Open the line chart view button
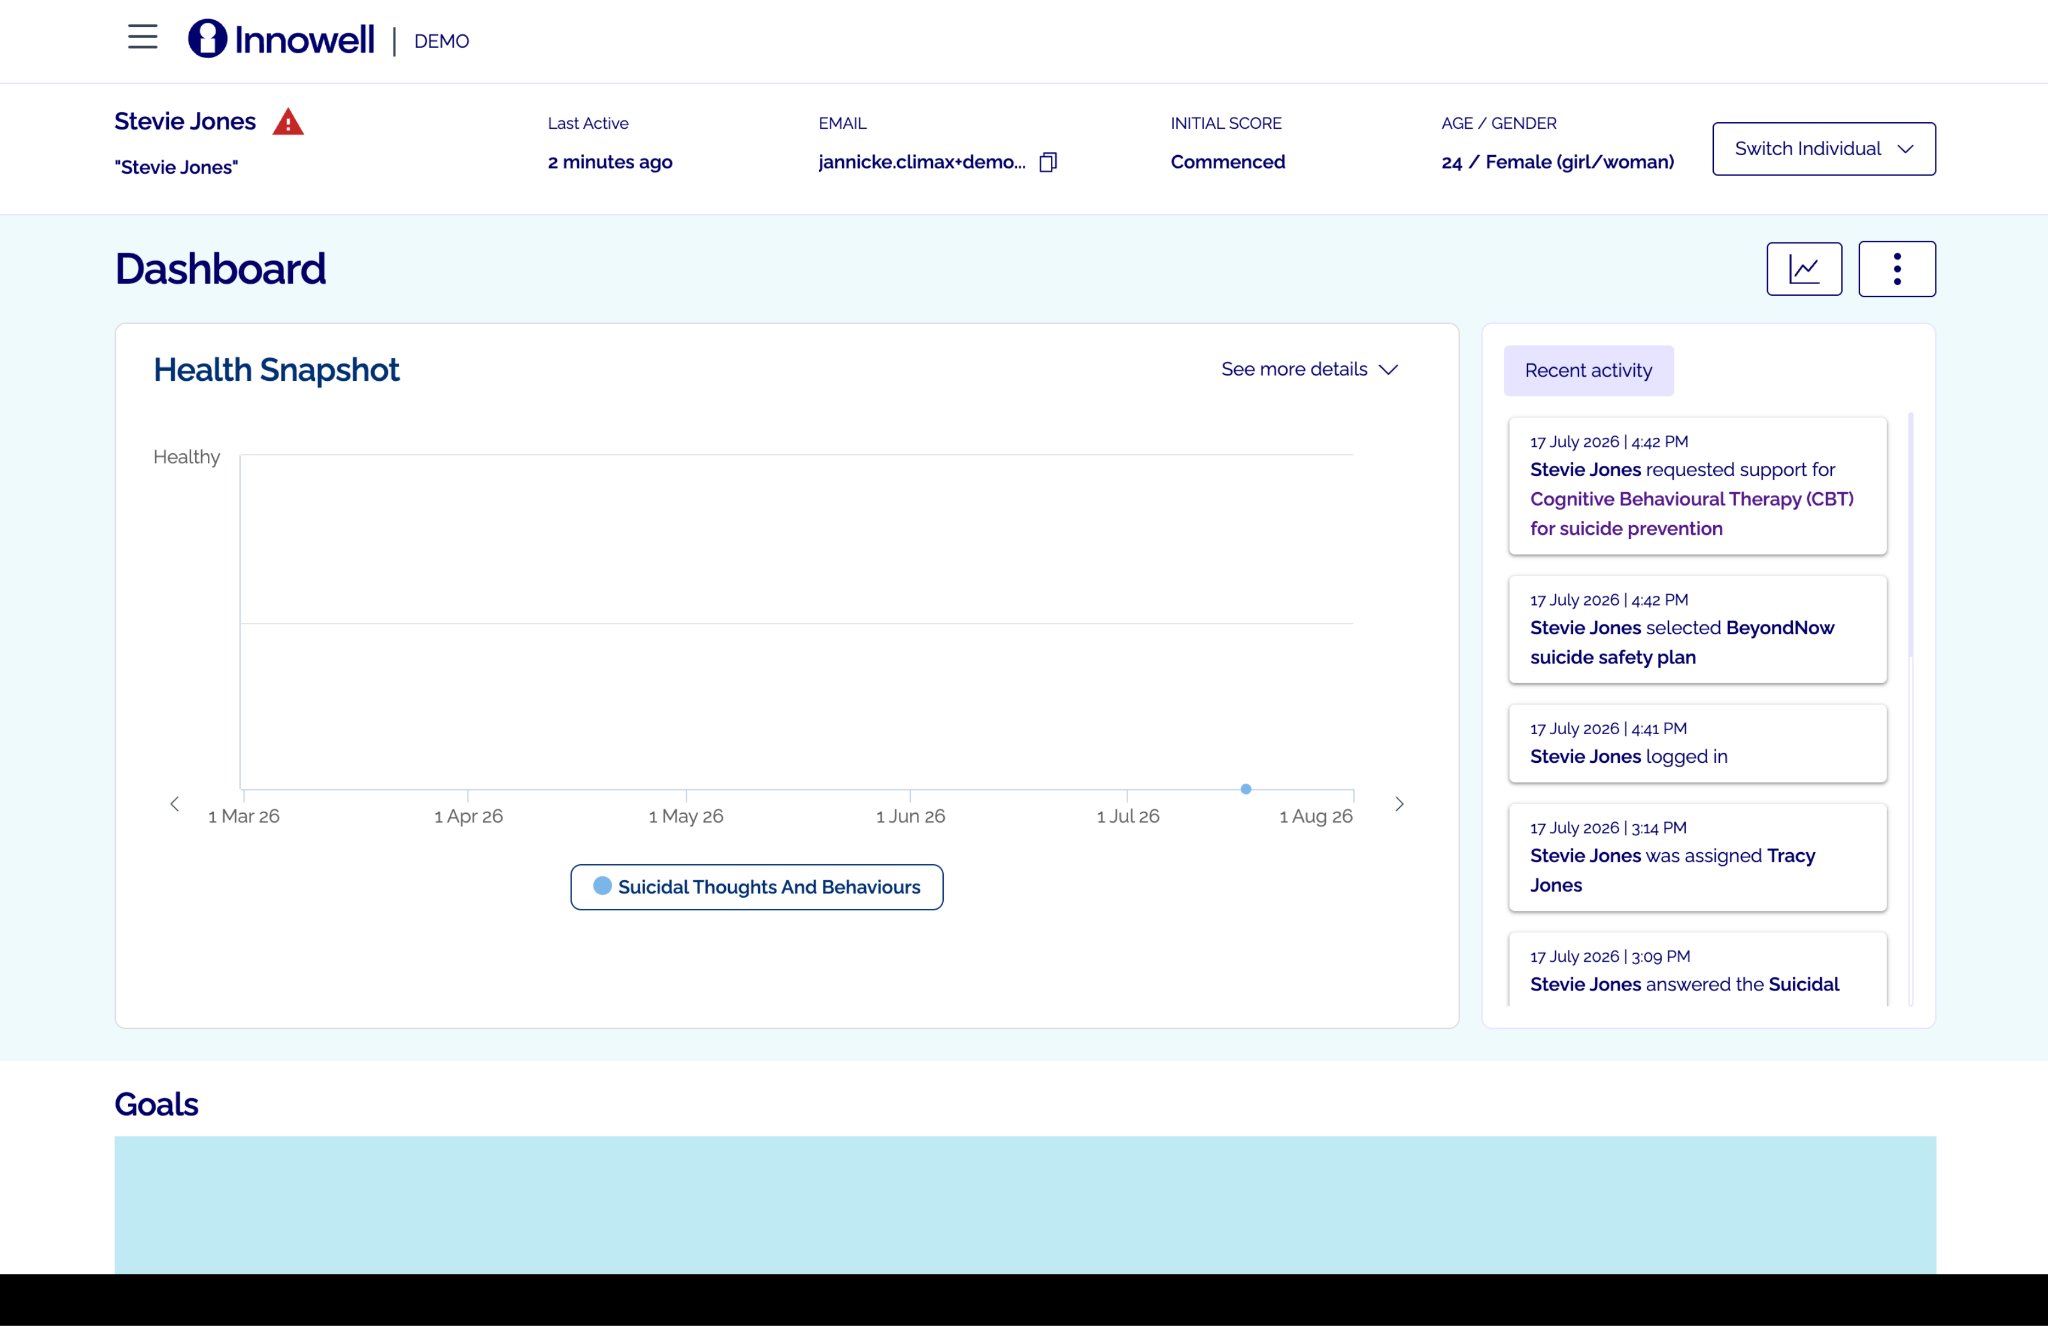Screen dimensions: 2048x1326 pos(1804,269)
